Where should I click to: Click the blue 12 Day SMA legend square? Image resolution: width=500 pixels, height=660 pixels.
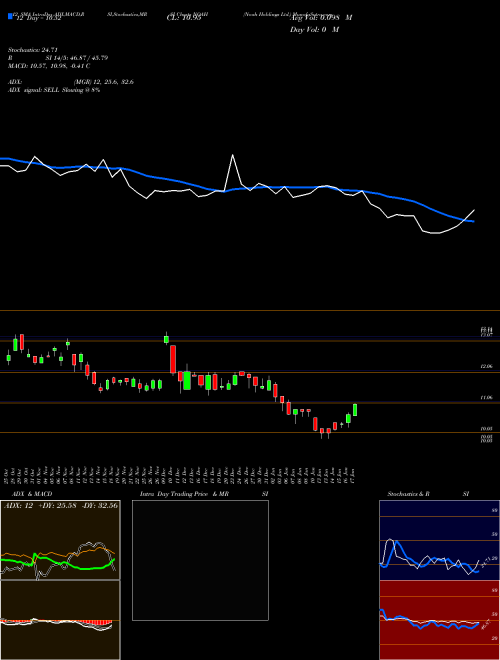click(10, 16)
